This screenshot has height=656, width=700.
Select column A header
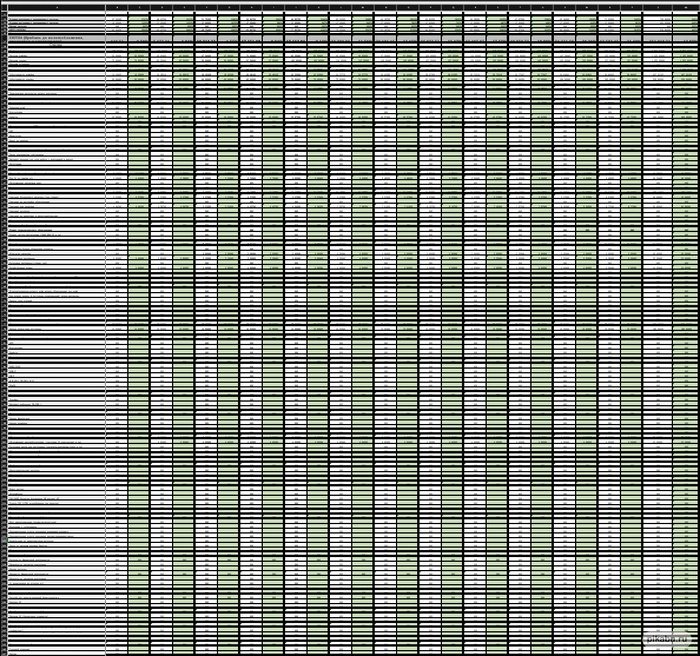tap(57, 7)
